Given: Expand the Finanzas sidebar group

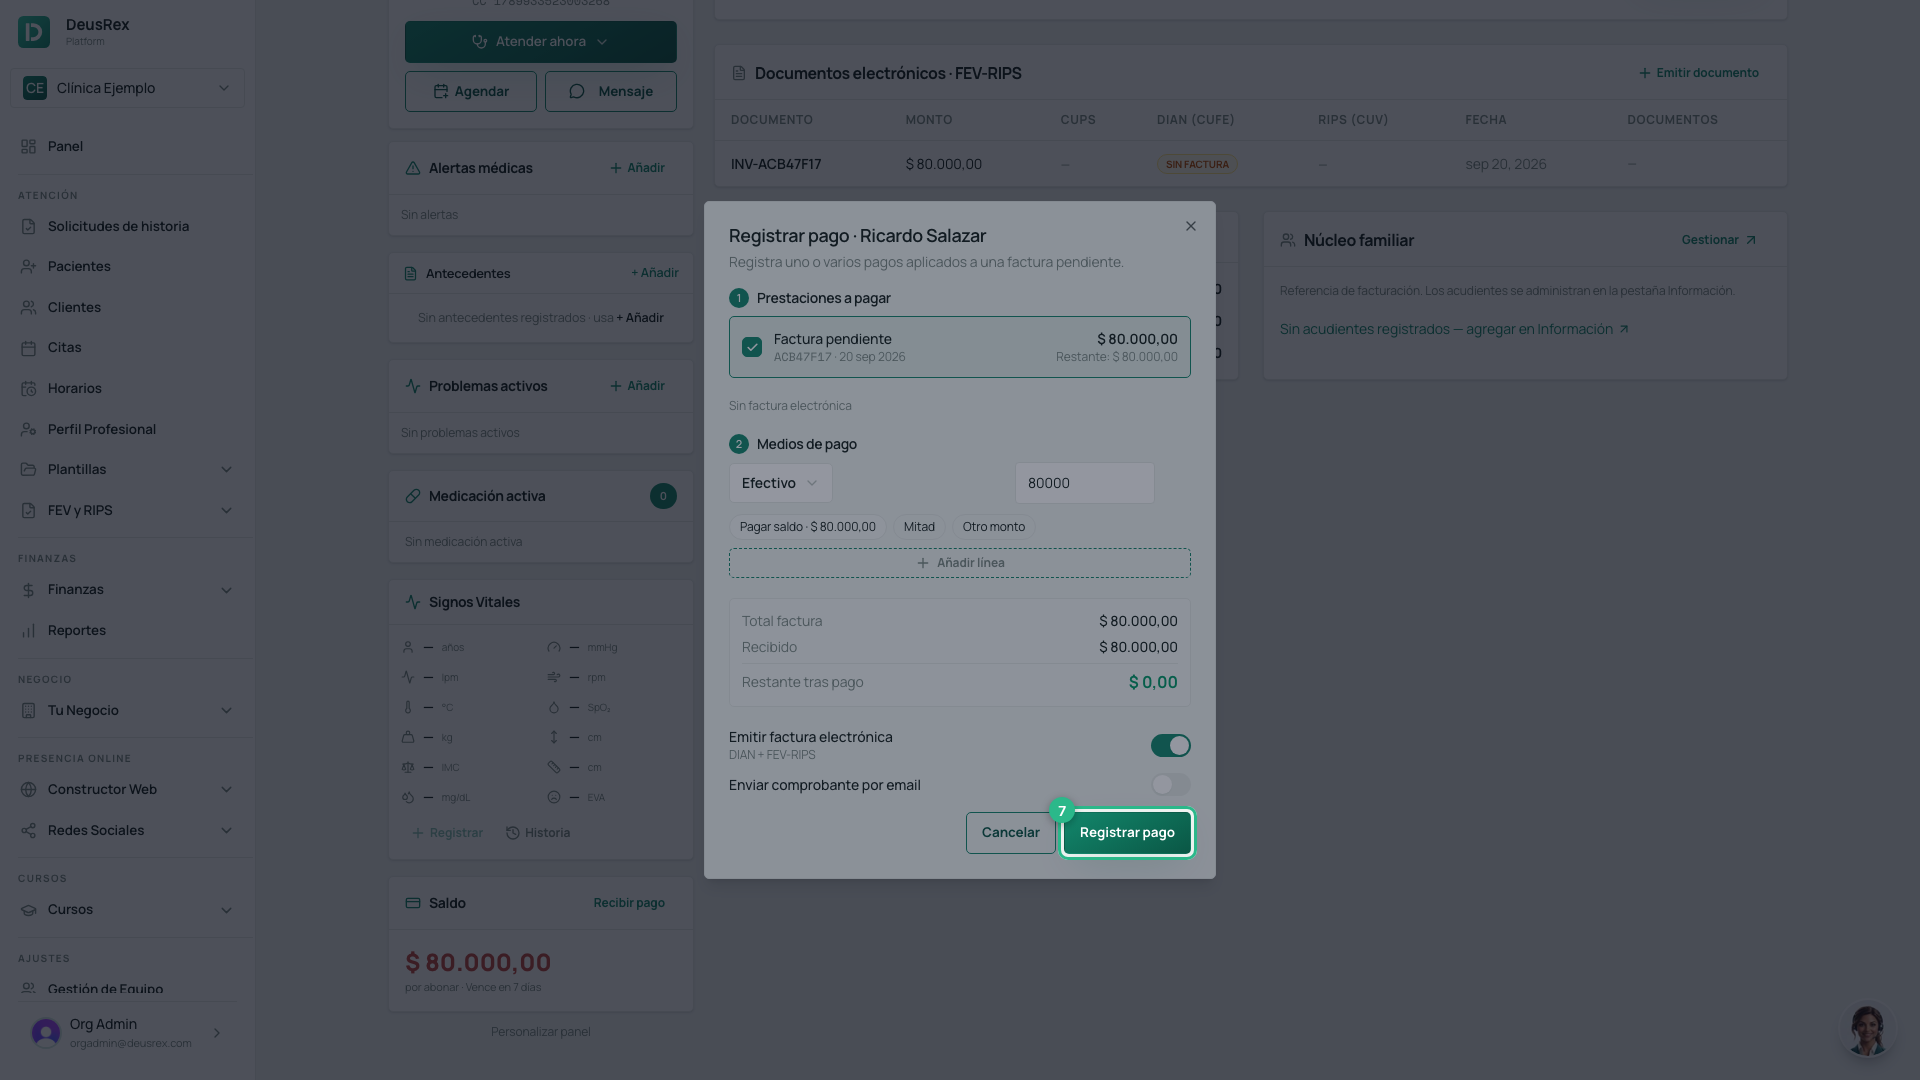Looking at the screenshot, I should tap(127, 589).
